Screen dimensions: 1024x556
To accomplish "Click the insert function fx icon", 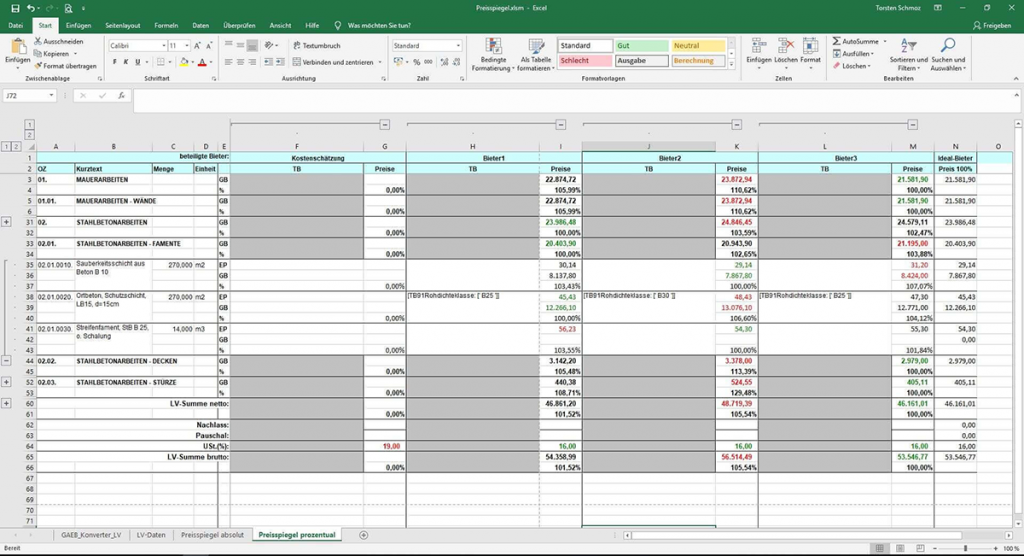I will click(x=121, y=95).
